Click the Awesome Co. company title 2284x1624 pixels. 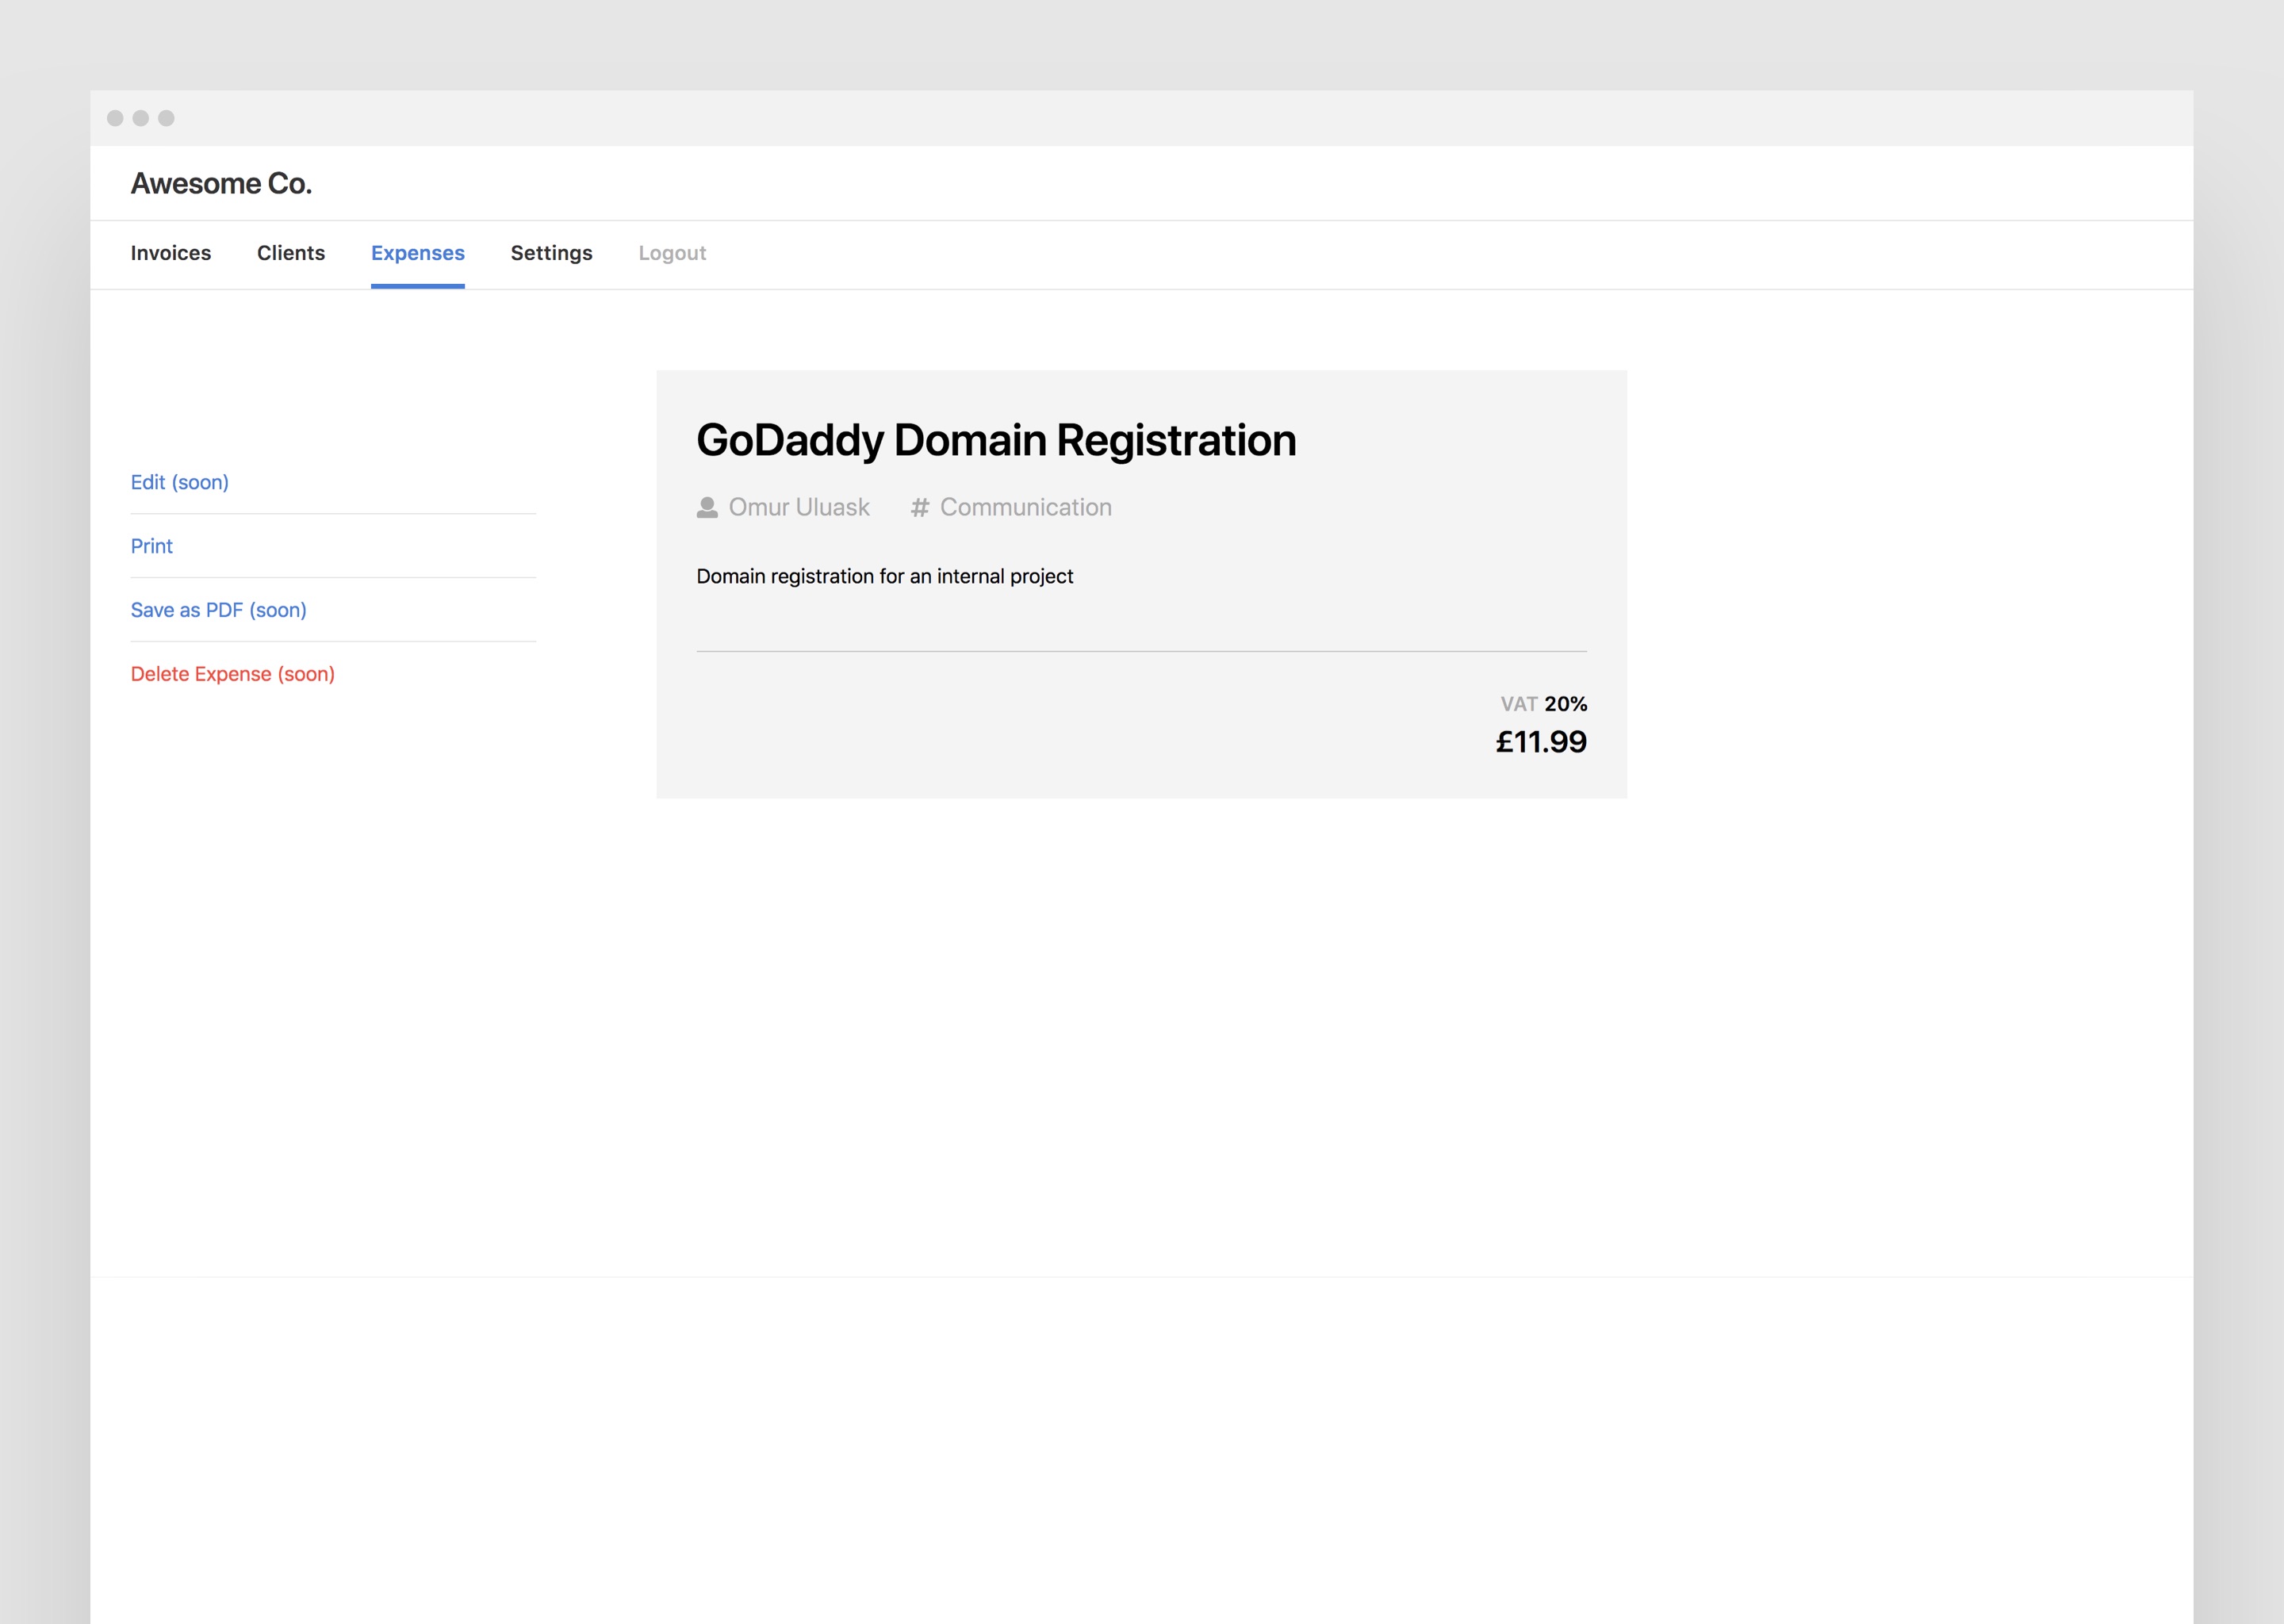coord(221,183)
